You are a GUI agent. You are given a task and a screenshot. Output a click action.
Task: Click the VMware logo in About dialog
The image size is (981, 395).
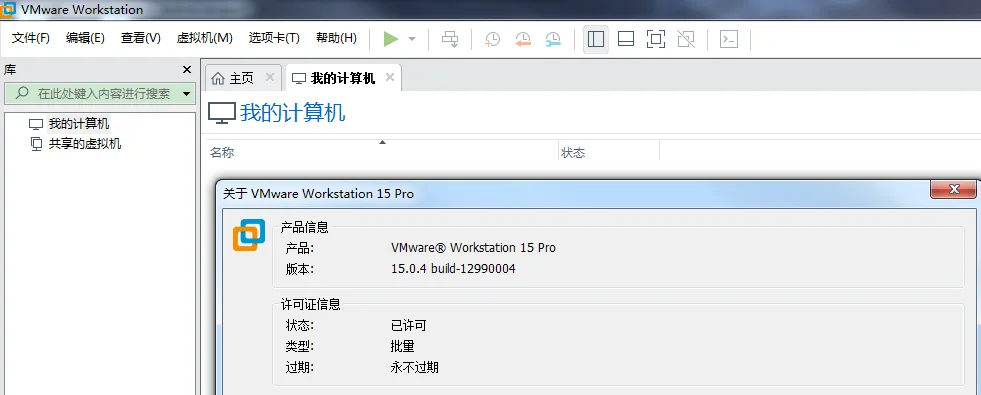point(249,235)
